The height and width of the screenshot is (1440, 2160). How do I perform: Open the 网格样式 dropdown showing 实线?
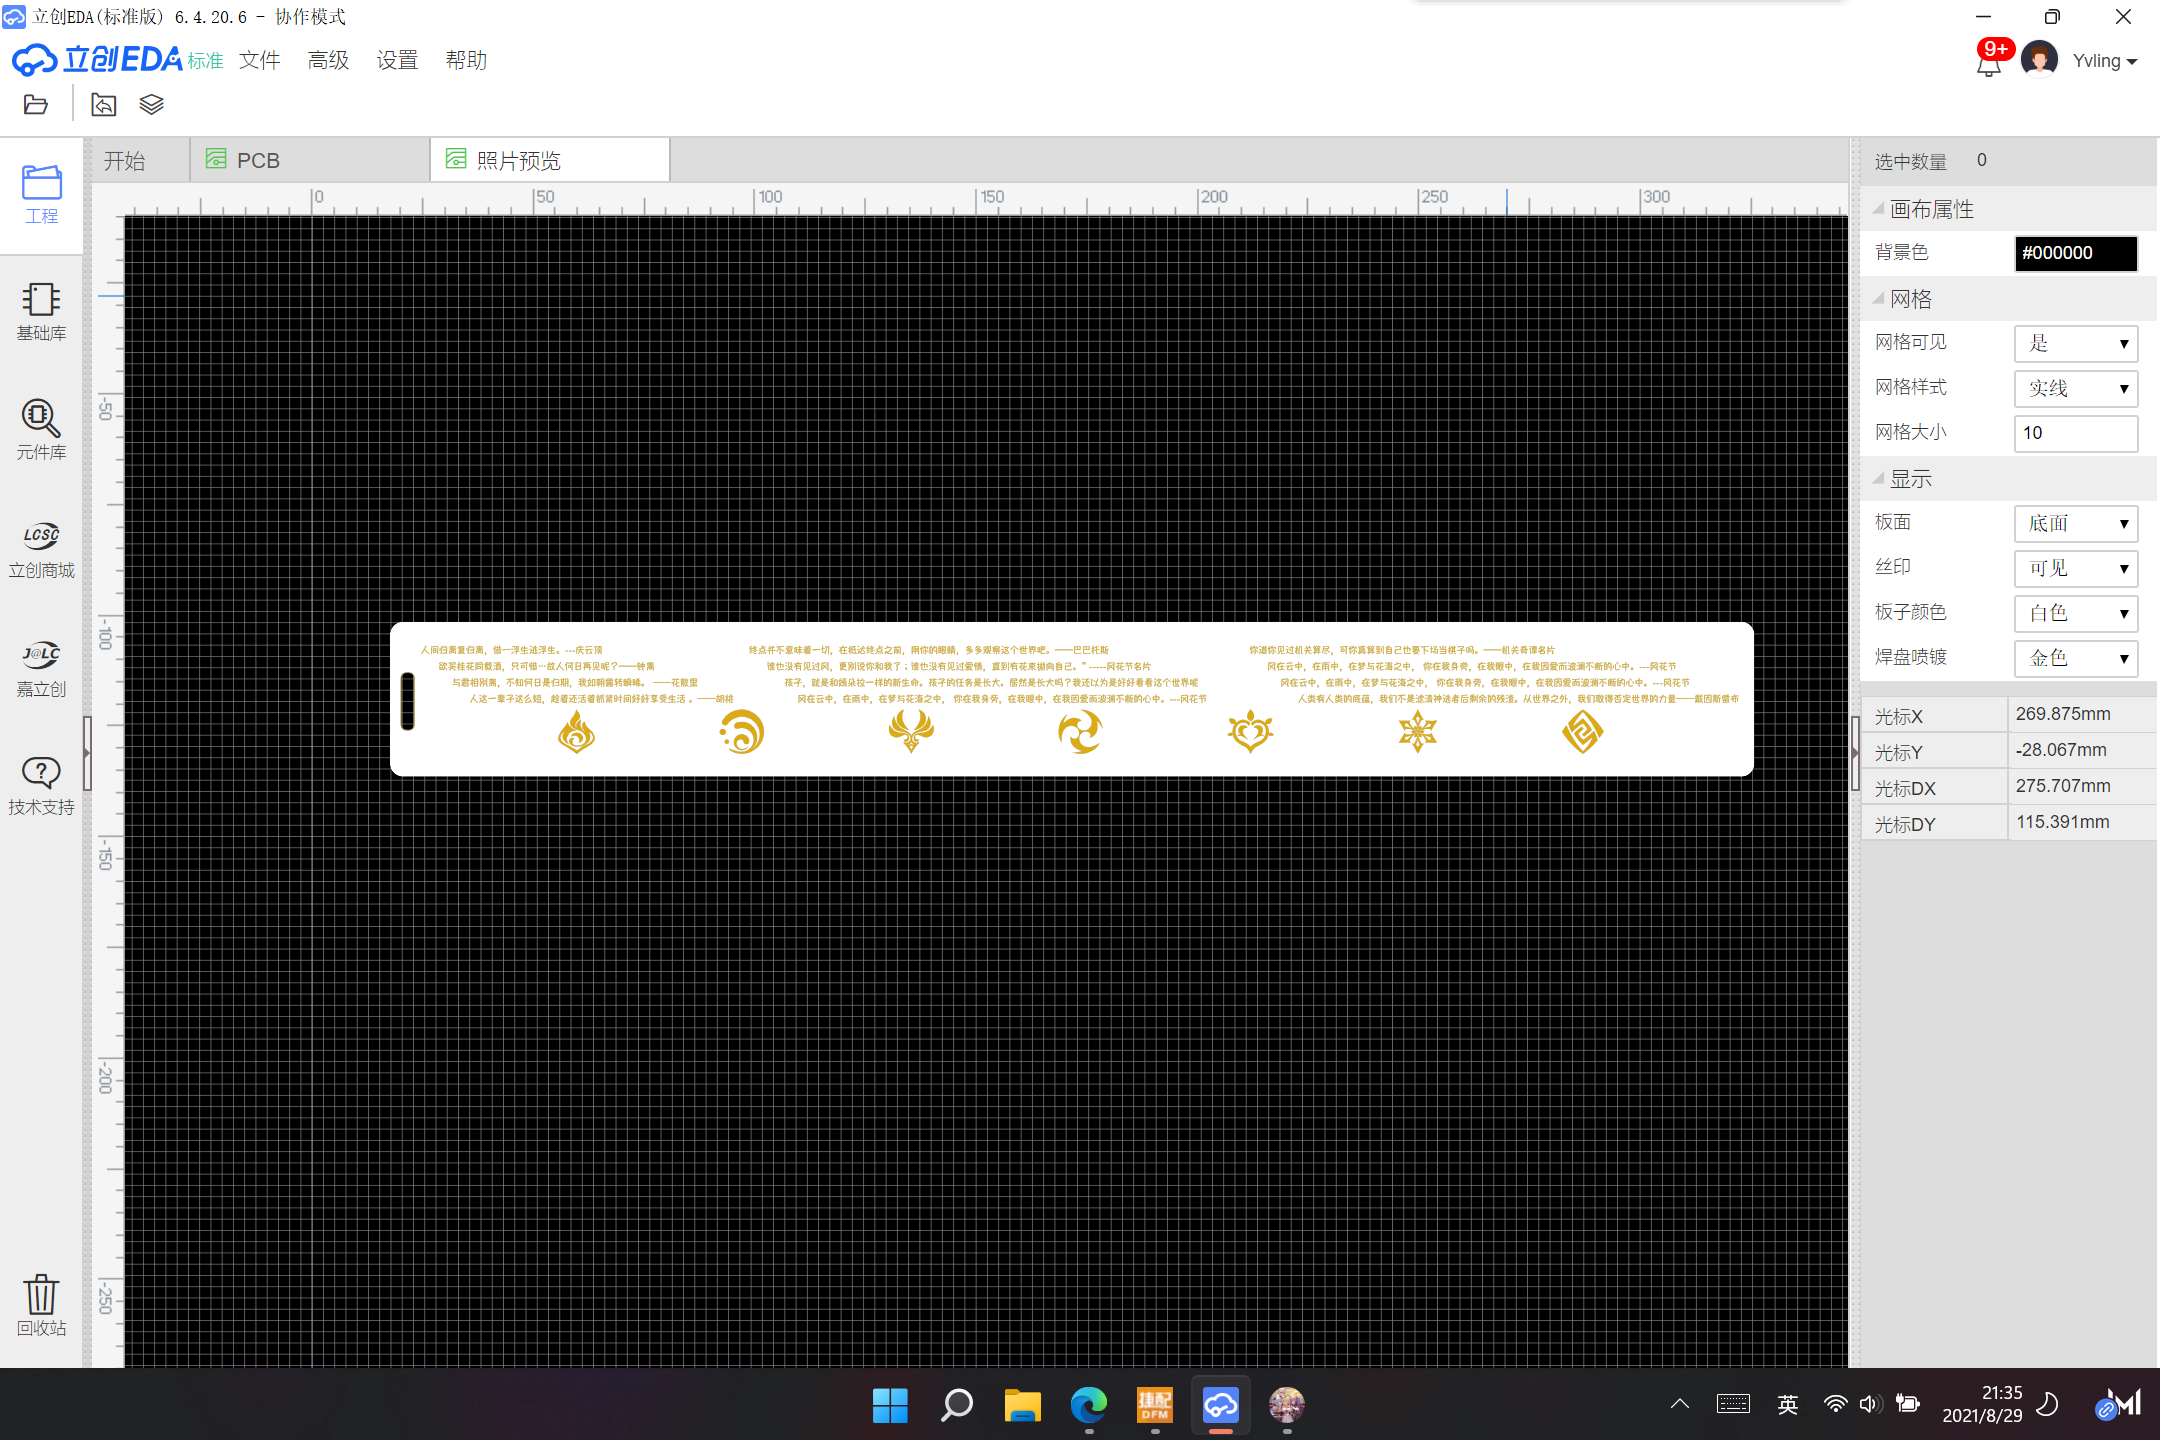point(2076,388)
